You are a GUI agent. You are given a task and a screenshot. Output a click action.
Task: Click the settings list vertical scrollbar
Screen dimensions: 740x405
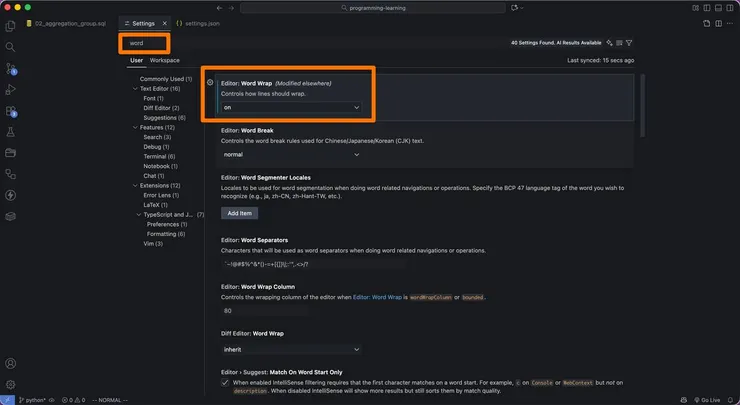pyautogui.click(x=642, y=105)
